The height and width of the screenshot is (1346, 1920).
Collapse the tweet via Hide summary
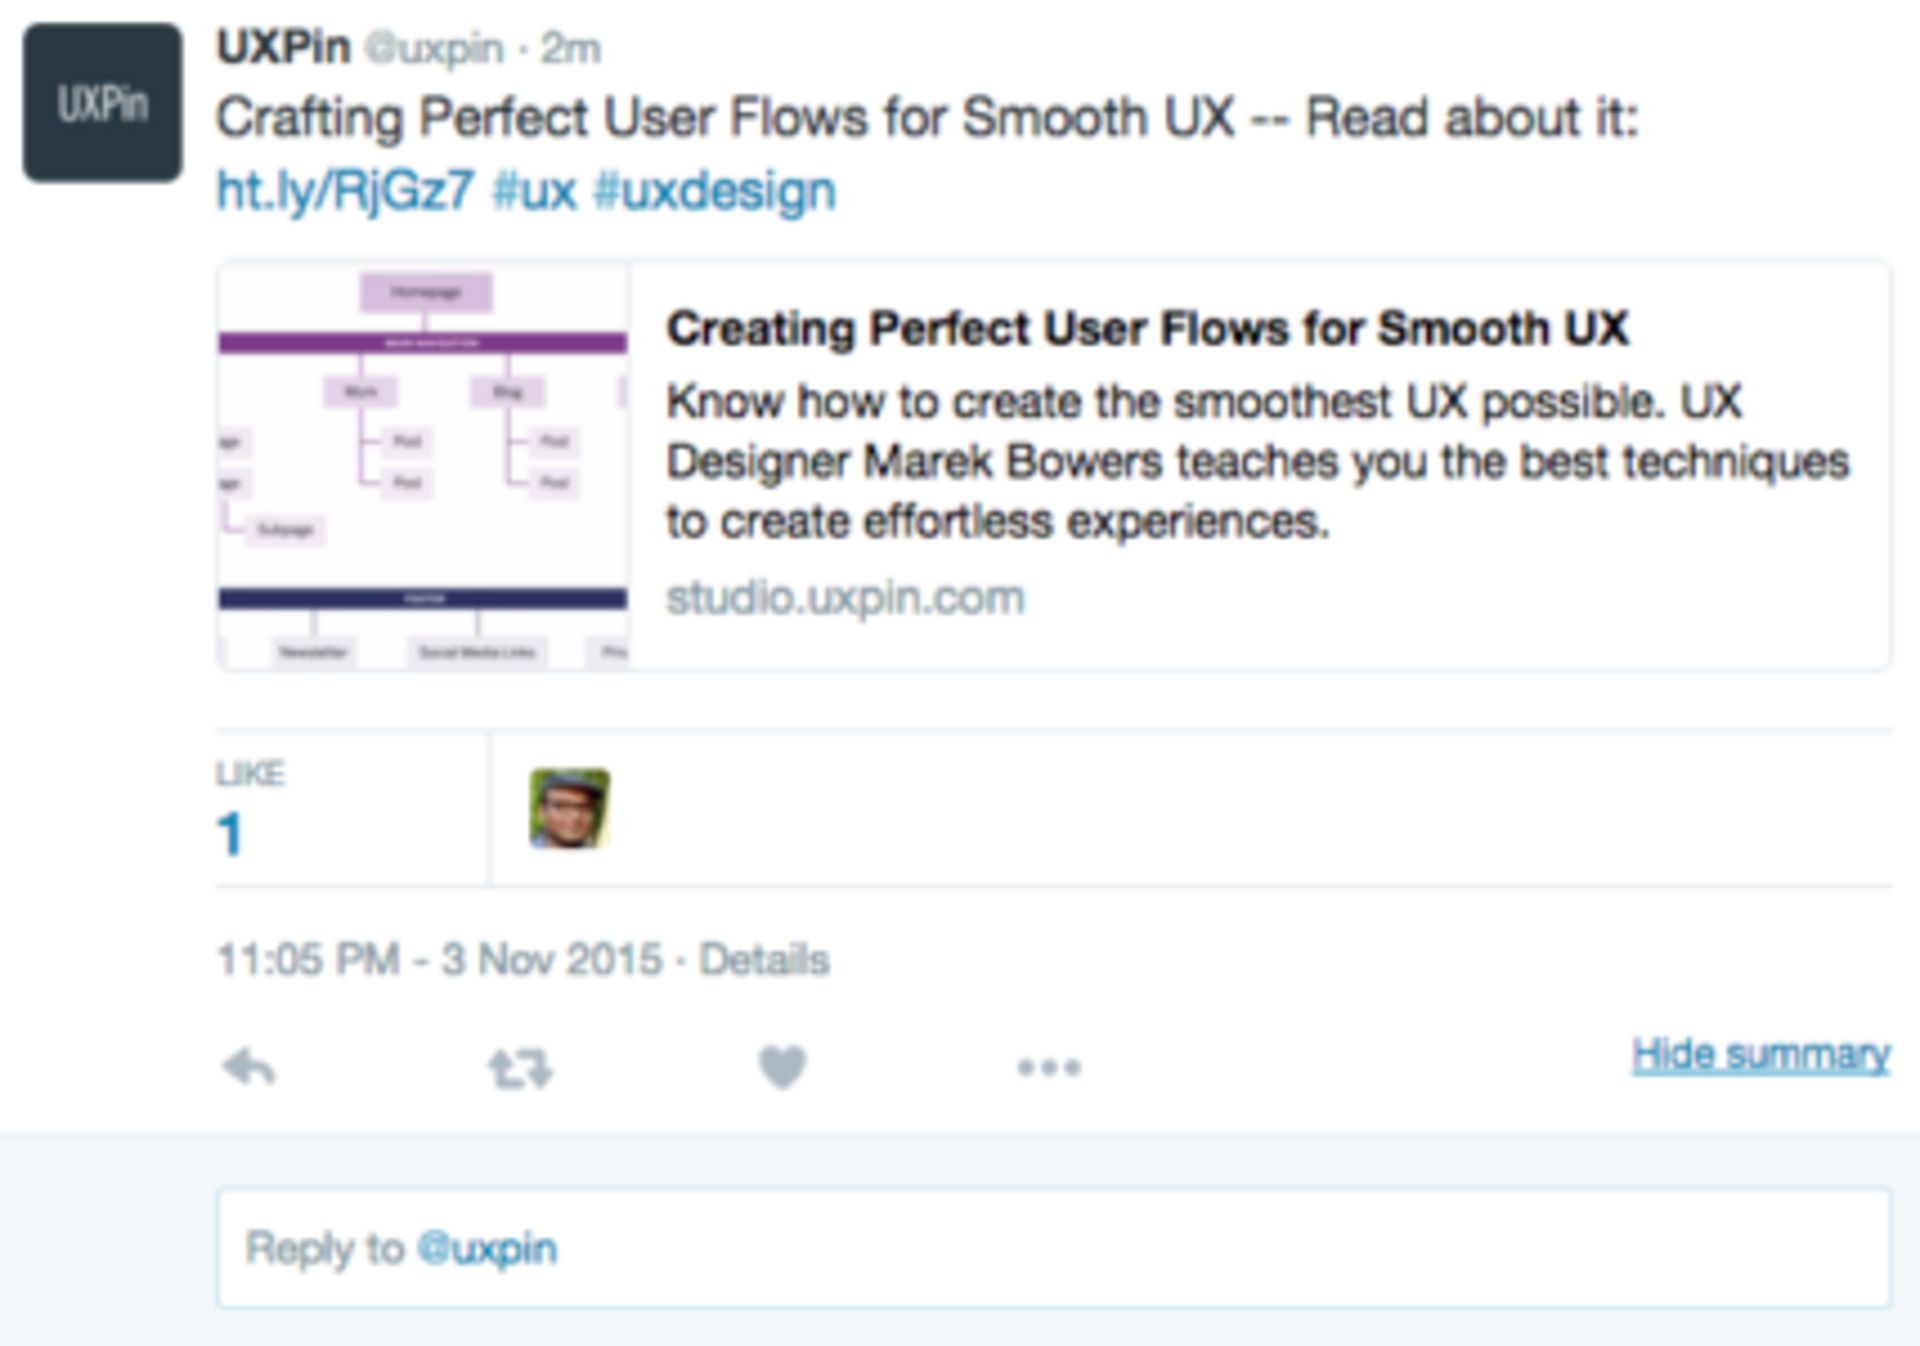(1760, 1054)
